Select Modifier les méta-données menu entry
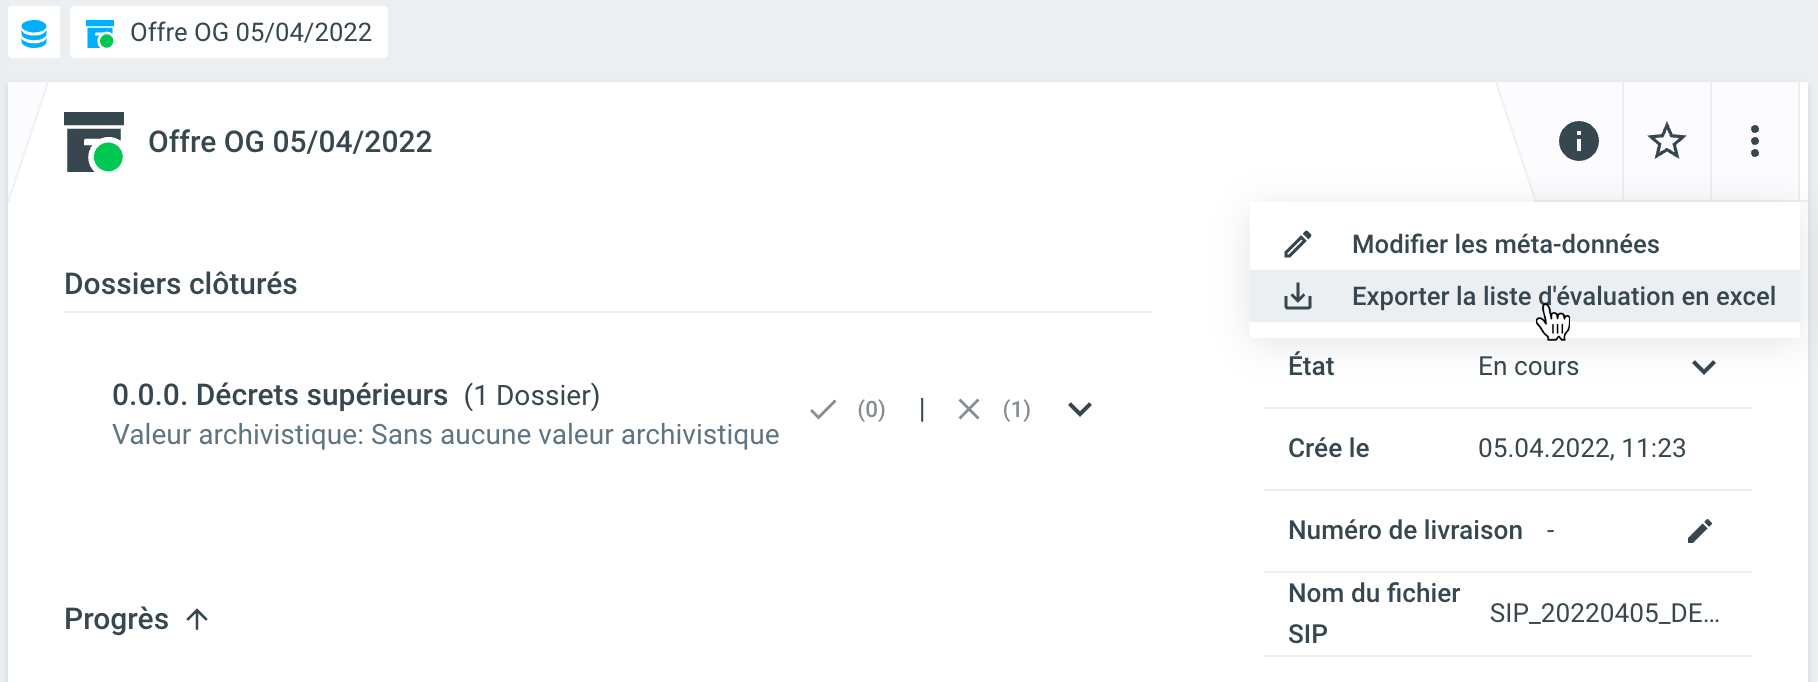This screenshot has height=682, width=1818. pyautogui.click(x=1504, y=244)
